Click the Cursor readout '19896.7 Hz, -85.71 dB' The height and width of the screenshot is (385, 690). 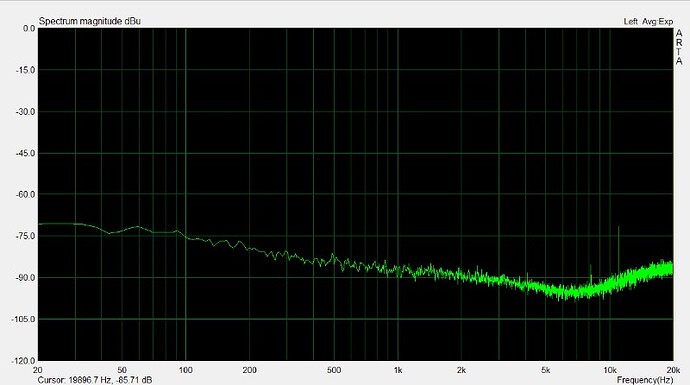pyautogui.click(x=110, y=380)
